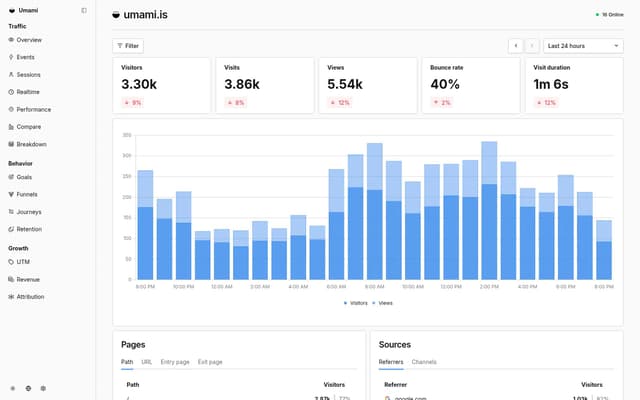Click the Visits 3.86k metric card

(265, 85)
